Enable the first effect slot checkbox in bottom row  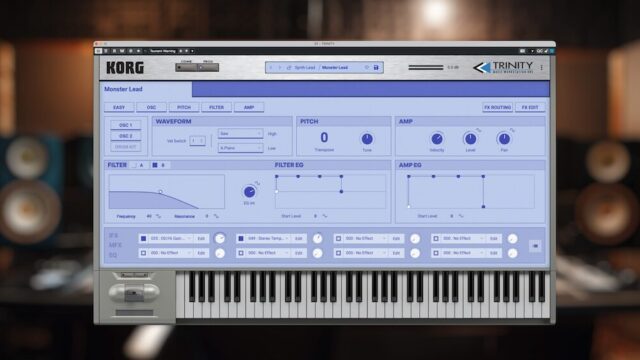click(x=143, y=253)
